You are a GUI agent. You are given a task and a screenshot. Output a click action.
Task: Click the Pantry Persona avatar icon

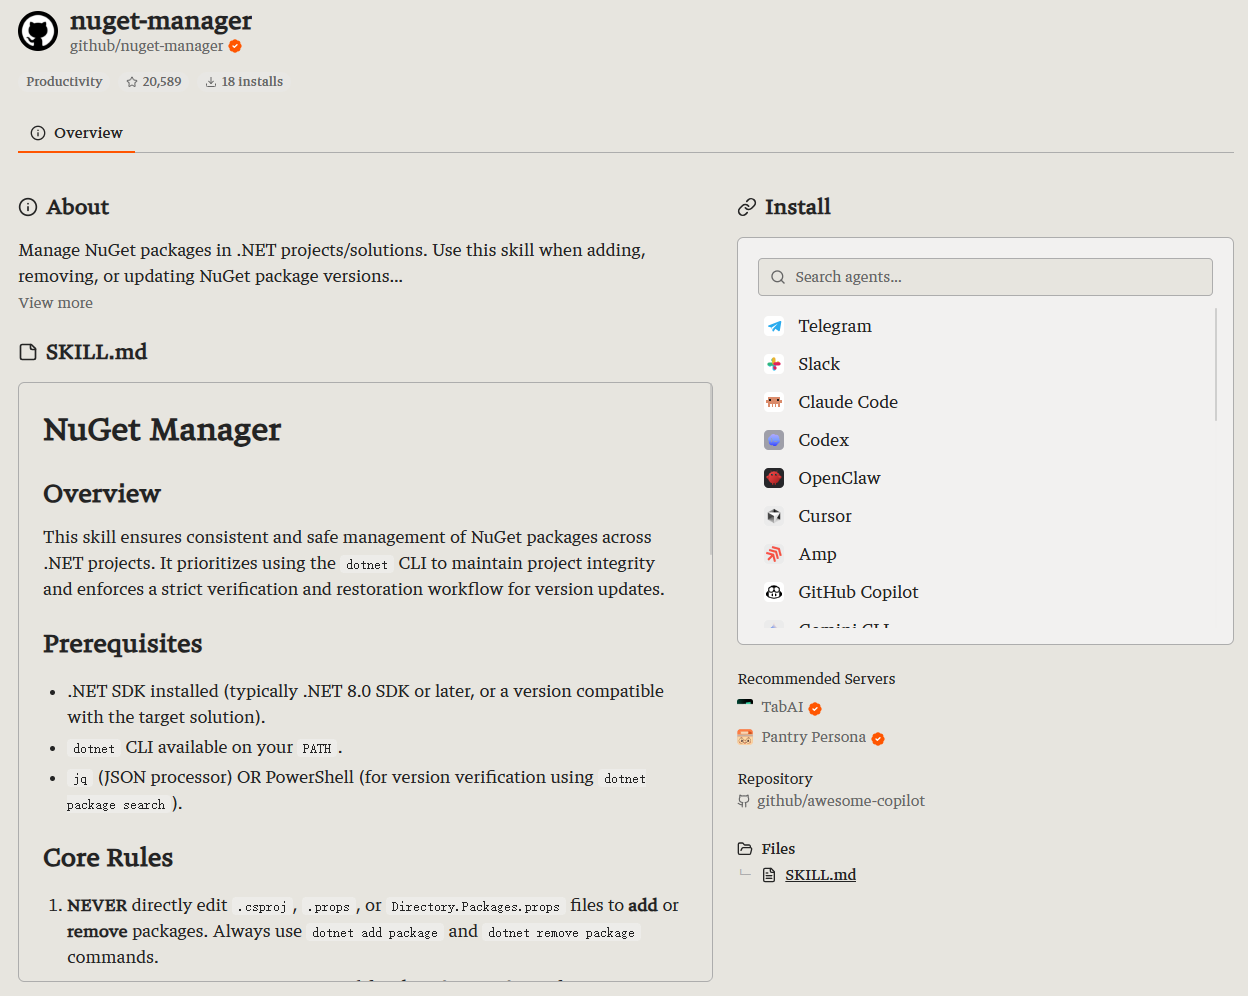745,737
